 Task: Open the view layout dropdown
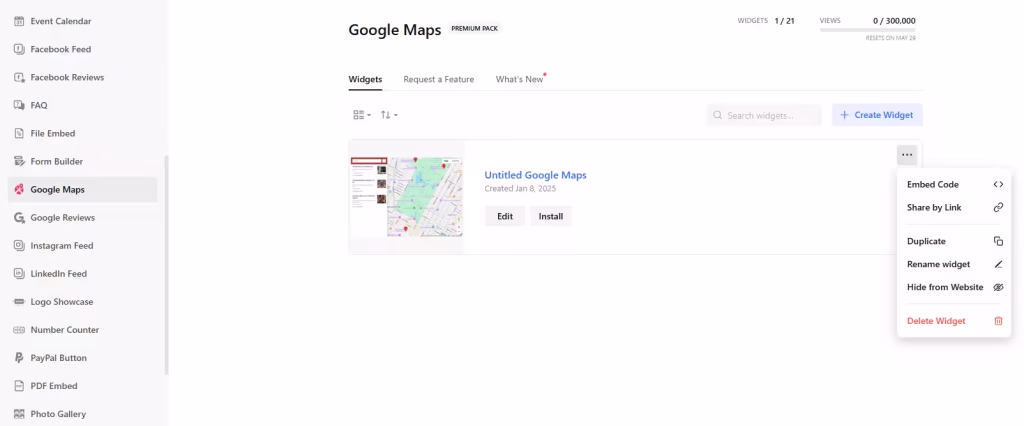click(x=362, y=115)
